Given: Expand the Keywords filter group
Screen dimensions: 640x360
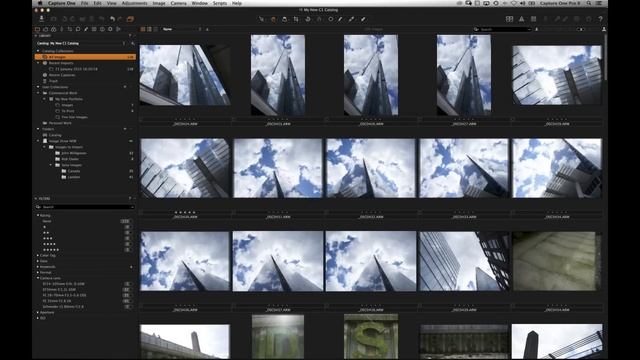Looking at the screenshot, I should (38, 267).
